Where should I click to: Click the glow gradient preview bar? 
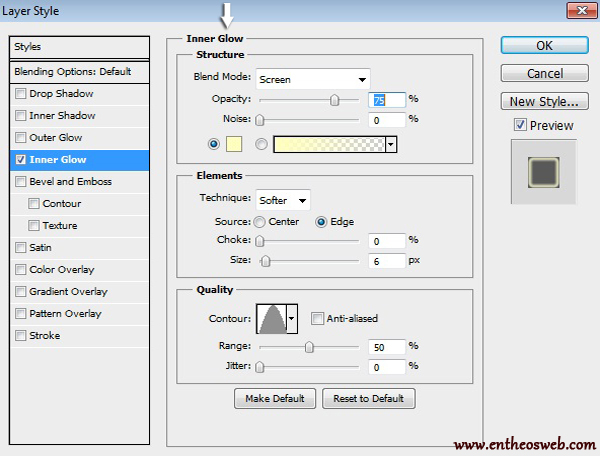click(328, 144)
